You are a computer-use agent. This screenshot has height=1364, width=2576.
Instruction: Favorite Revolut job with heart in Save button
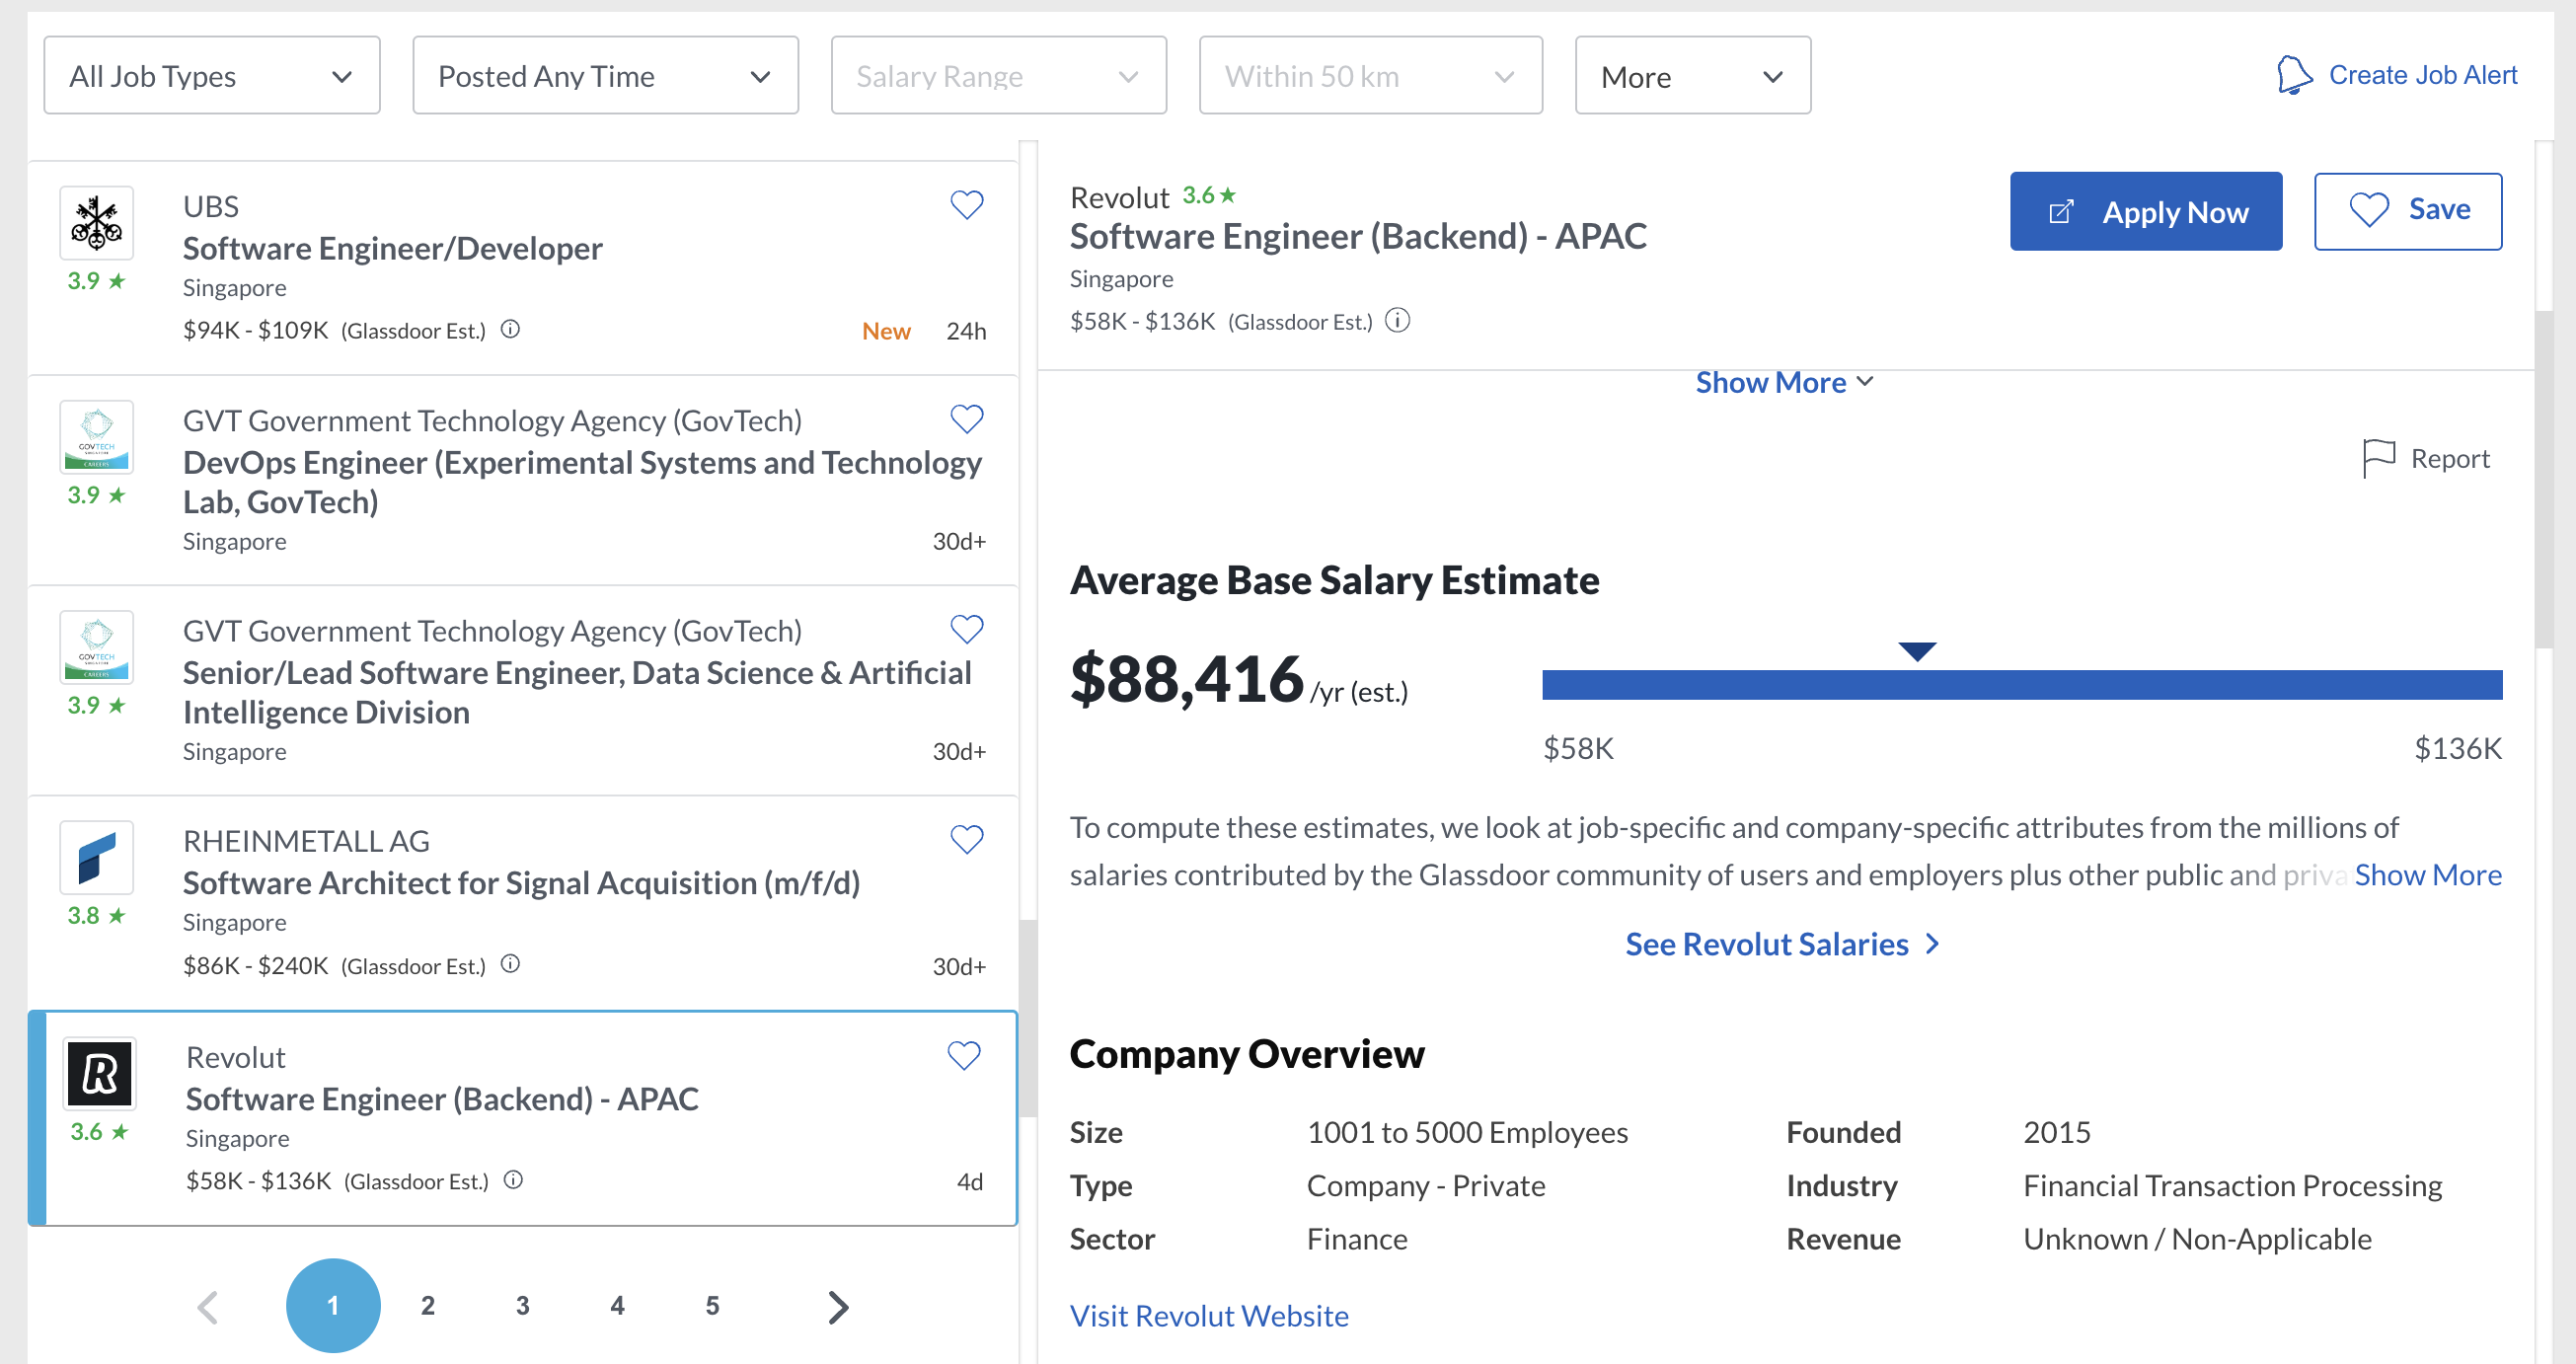tap(2368, 210)
